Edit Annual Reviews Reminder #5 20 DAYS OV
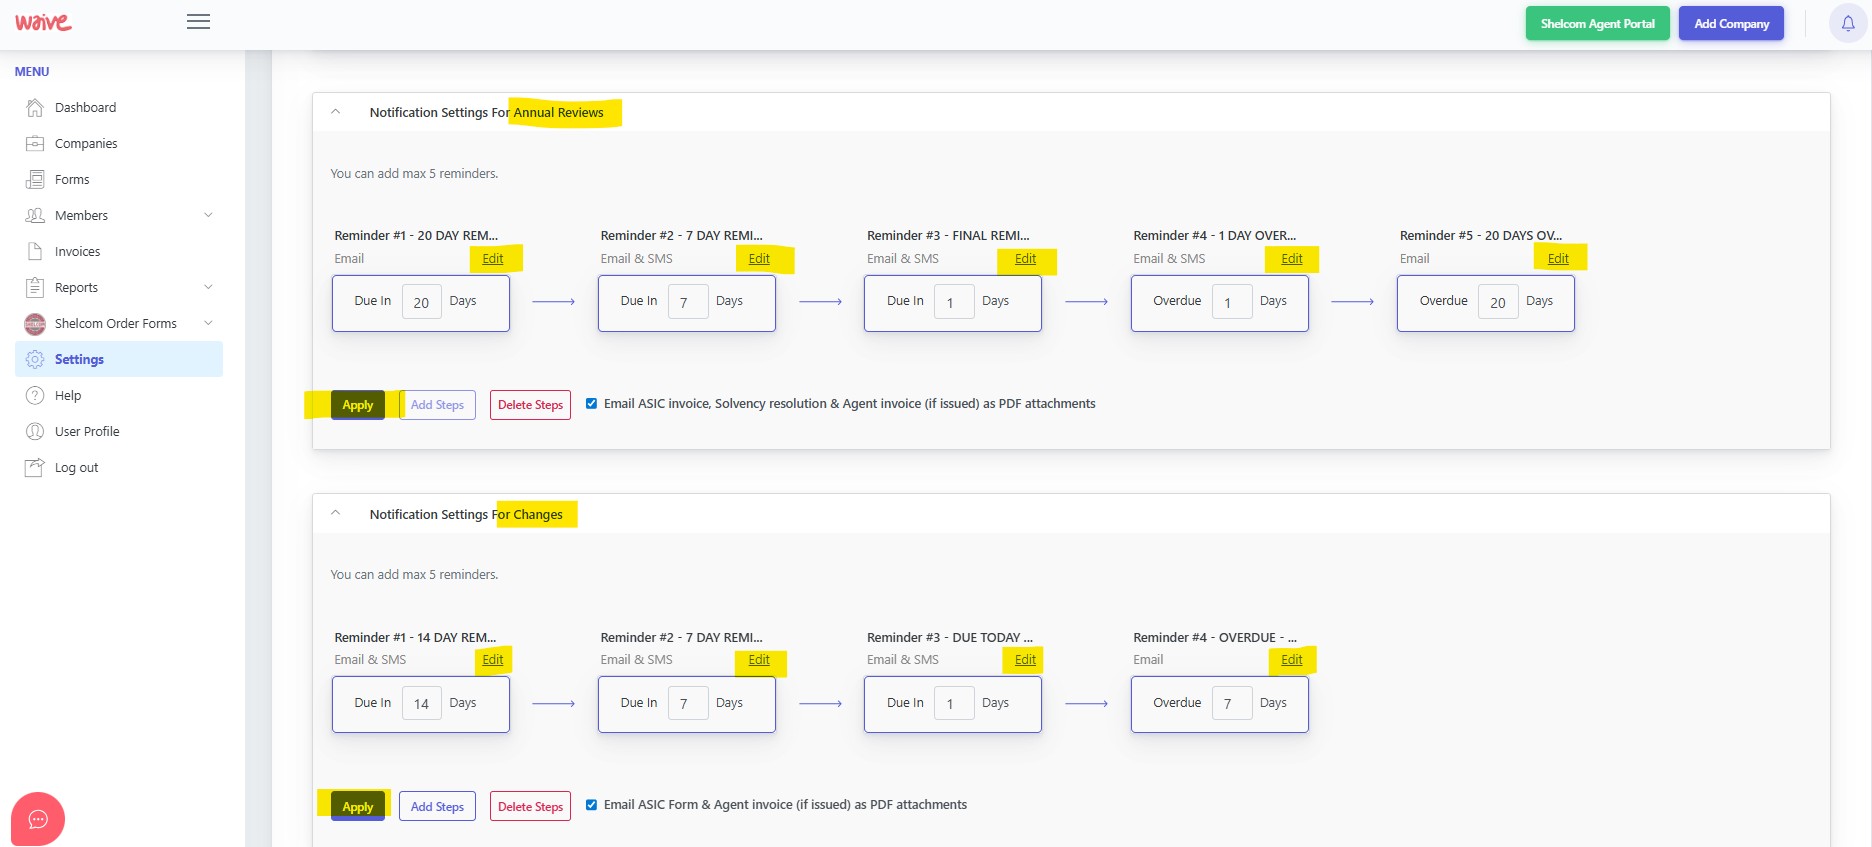 [1558, 259]
